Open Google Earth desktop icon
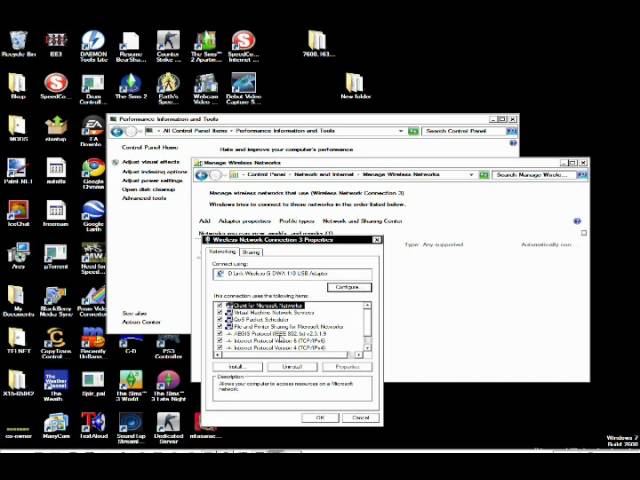 [x=93, y=216]
